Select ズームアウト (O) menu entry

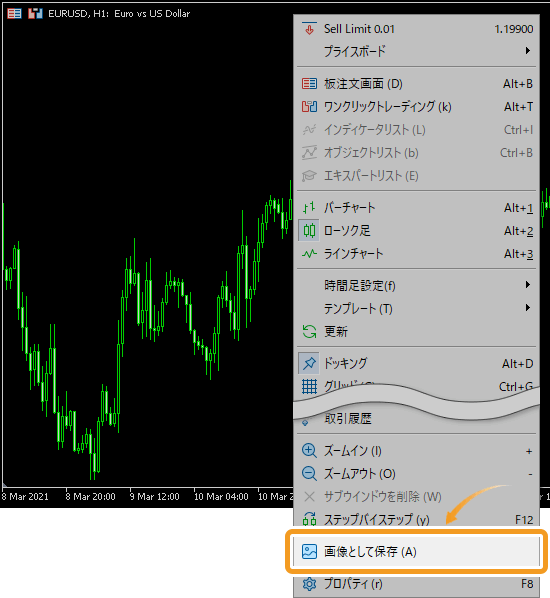tap(416, 474)
